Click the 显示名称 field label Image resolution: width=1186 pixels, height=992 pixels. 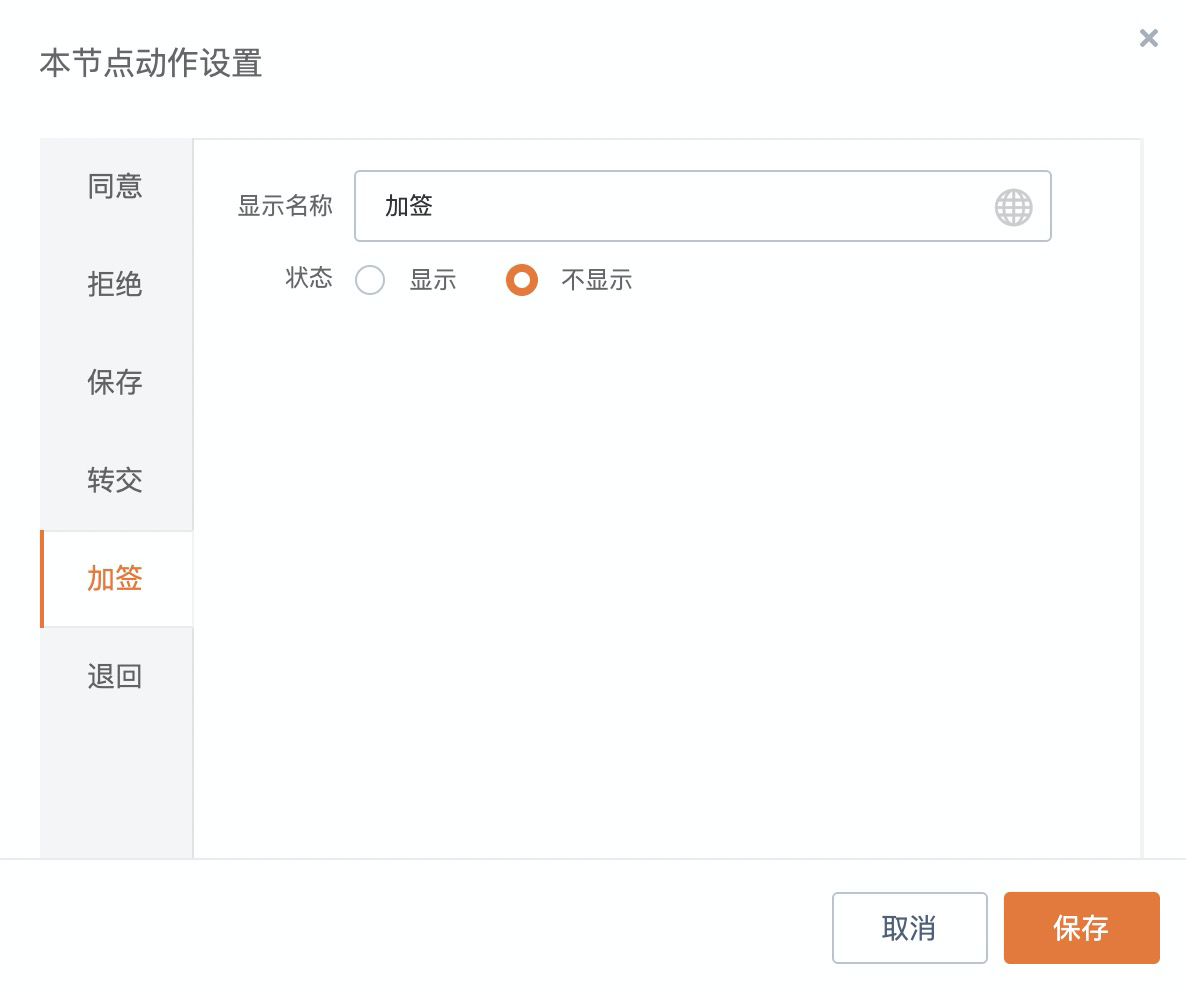285,206
